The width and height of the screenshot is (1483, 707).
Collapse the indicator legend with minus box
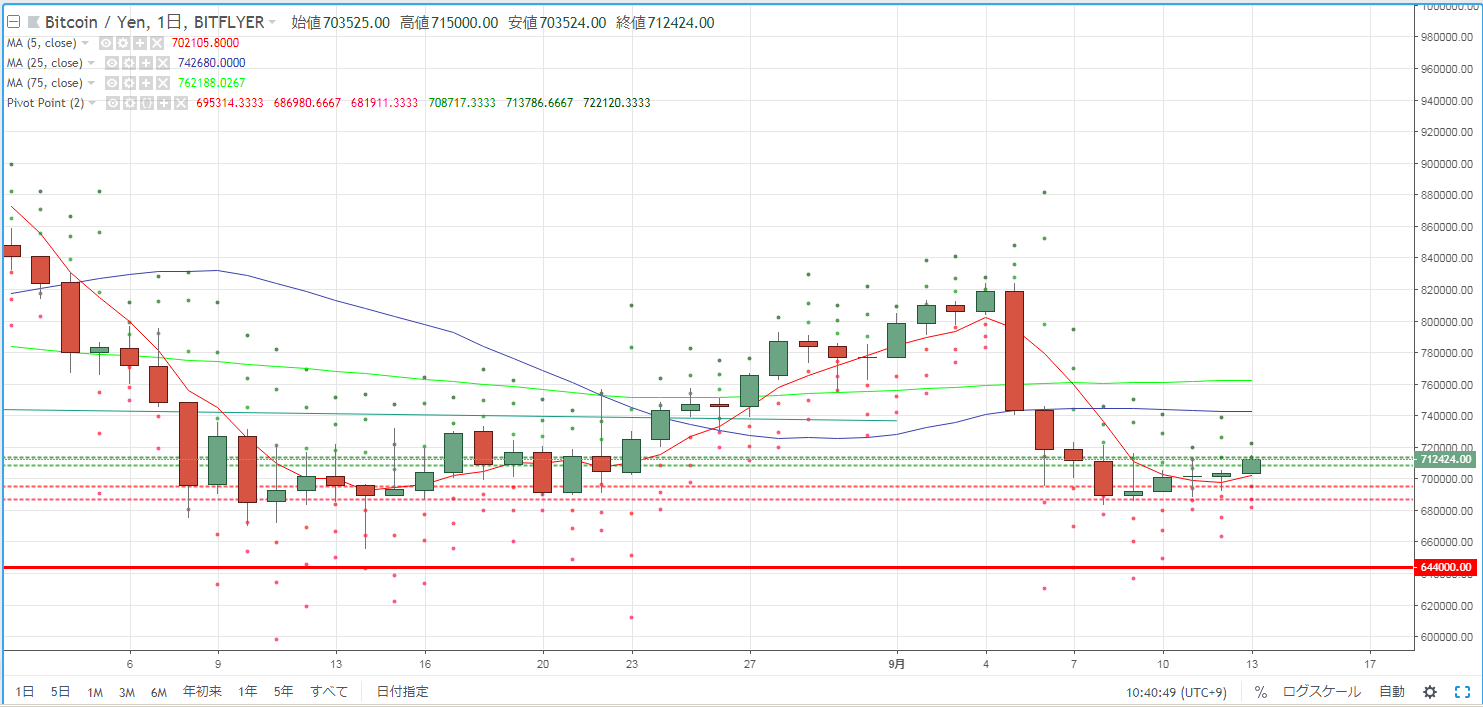pos(14,22)
